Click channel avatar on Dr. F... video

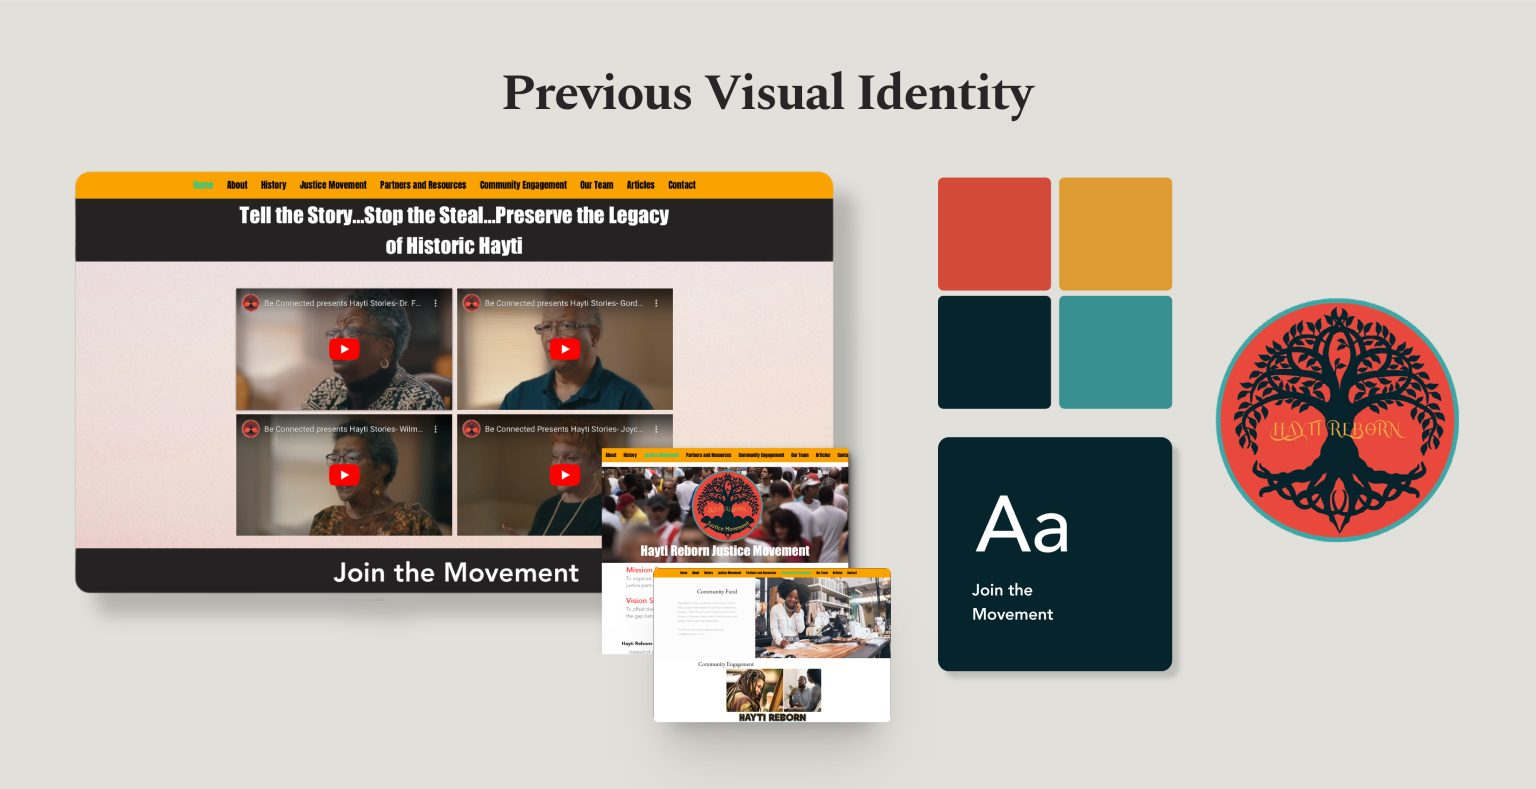tap(251, 303)
